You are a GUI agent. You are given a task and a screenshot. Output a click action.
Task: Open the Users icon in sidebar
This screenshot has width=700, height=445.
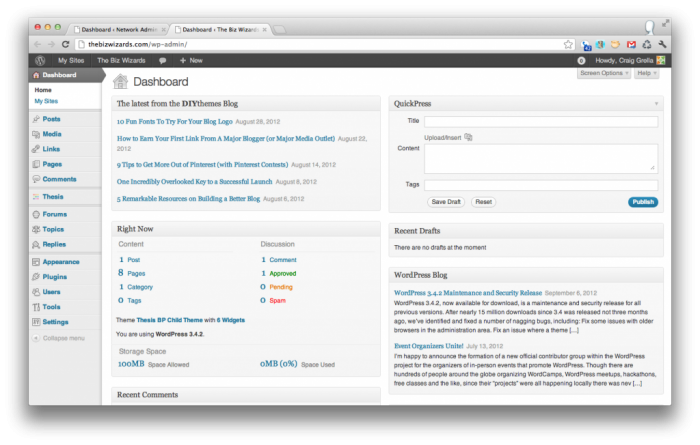pyautogui.click(x=36, y=292)
